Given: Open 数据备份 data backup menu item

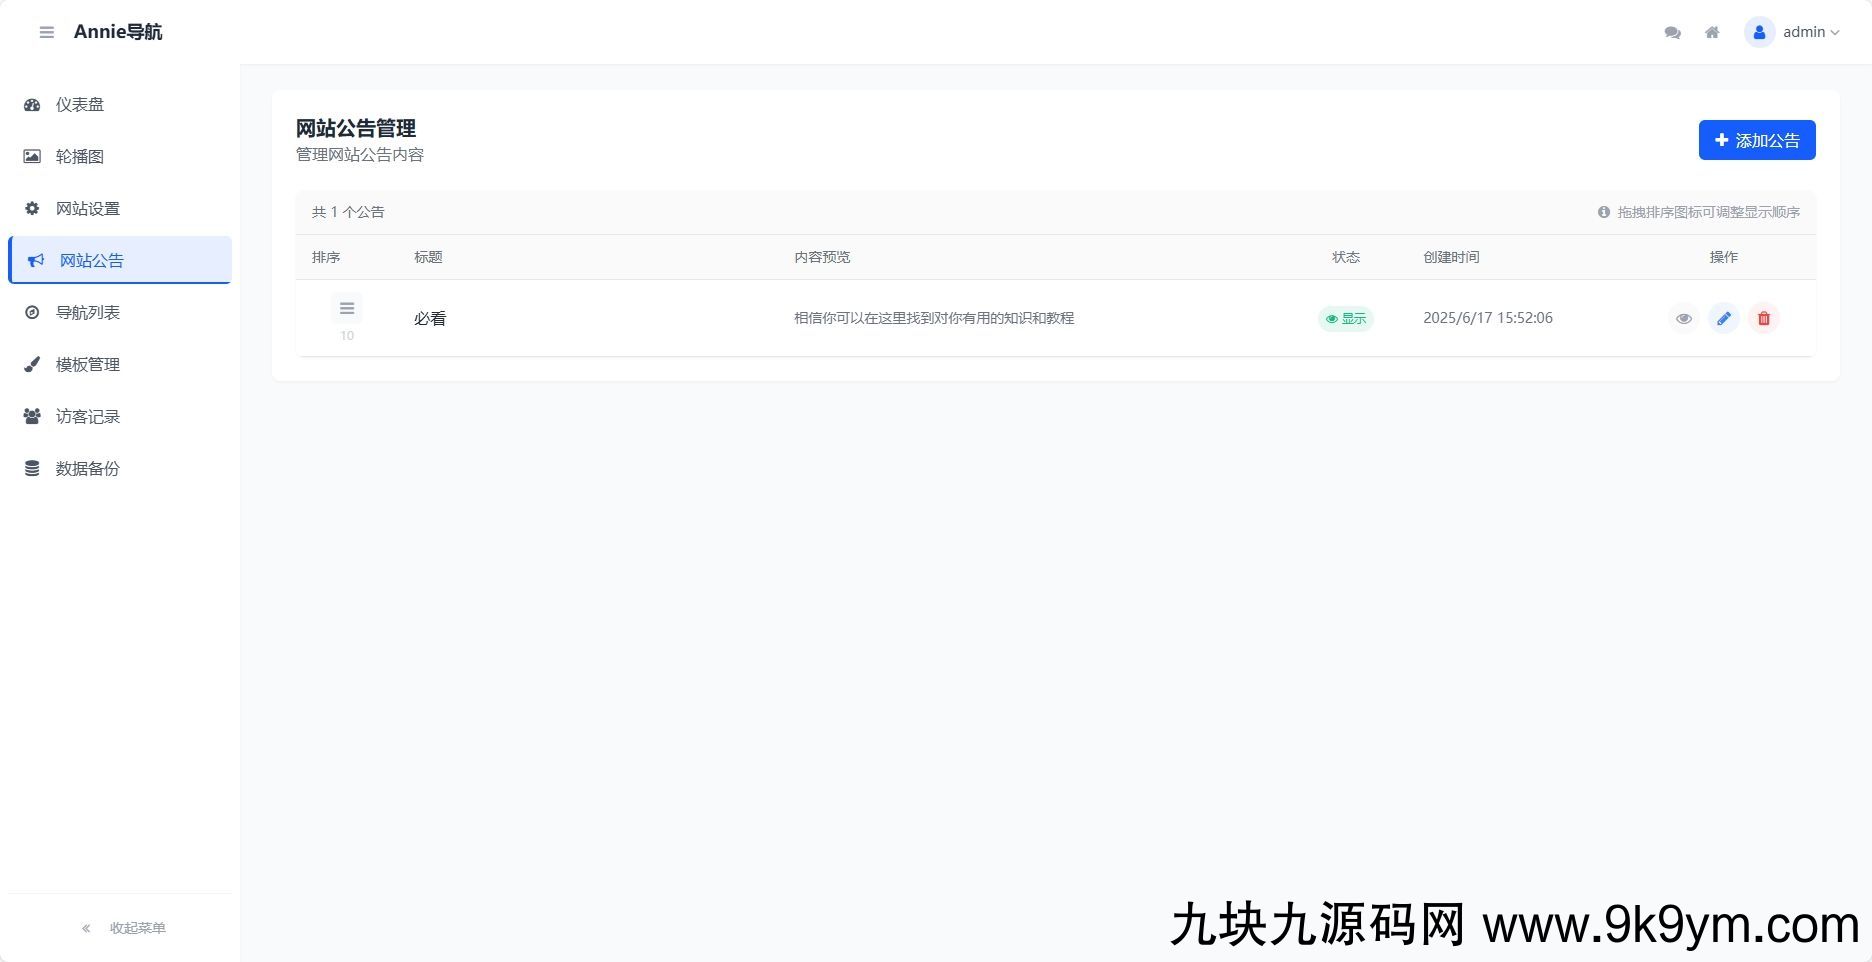Looking at the screenshot, I should (120, 468).
